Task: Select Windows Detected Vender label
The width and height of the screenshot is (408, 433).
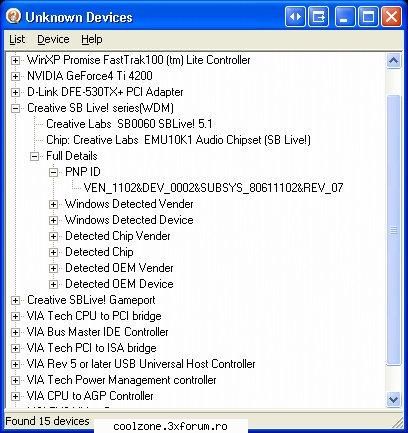Action: tap(129, 204)
